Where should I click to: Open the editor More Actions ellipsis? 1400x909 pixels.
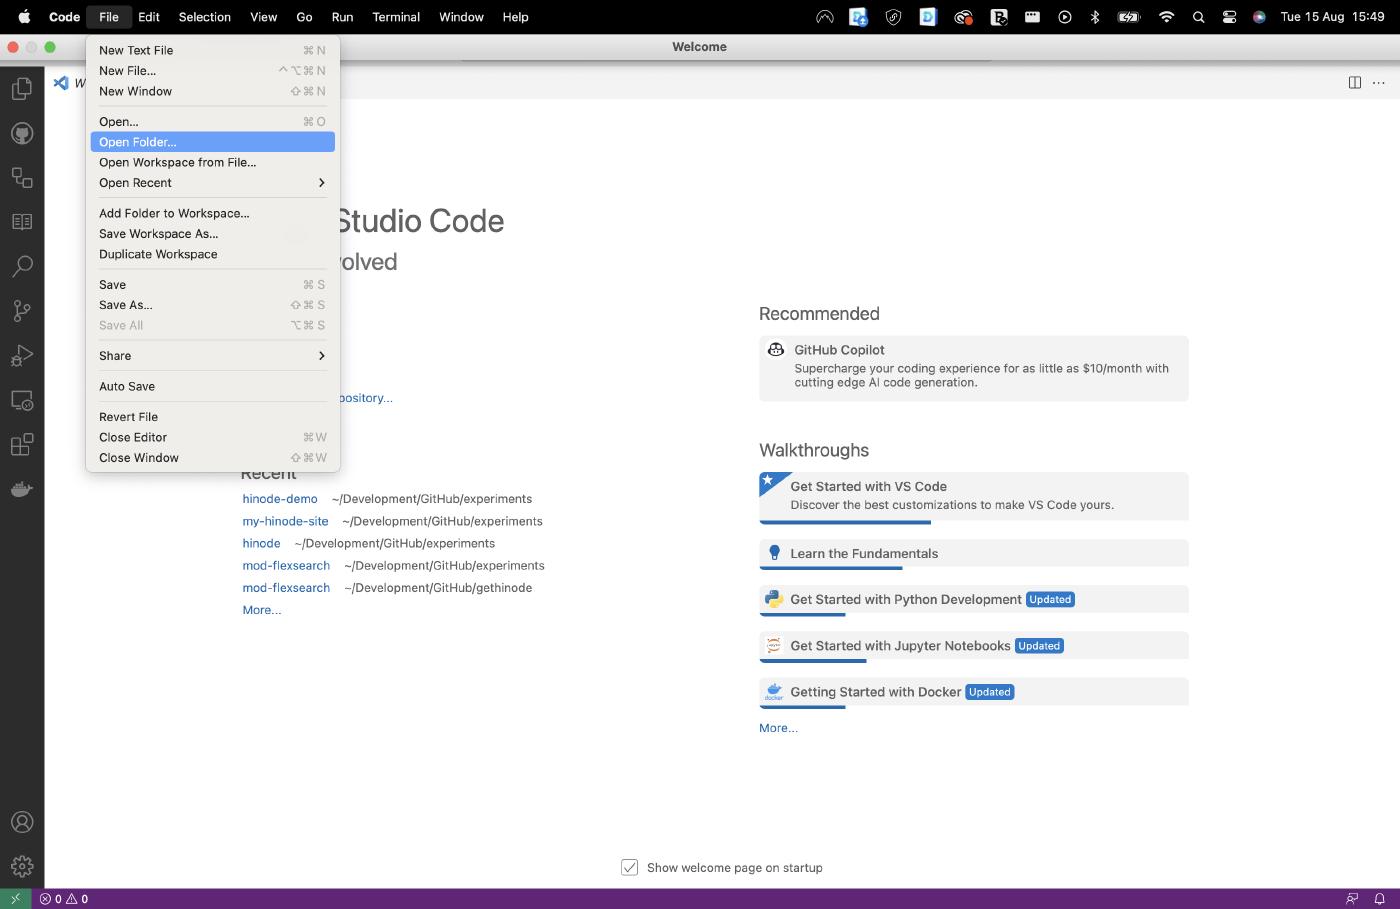[1379, 83]
